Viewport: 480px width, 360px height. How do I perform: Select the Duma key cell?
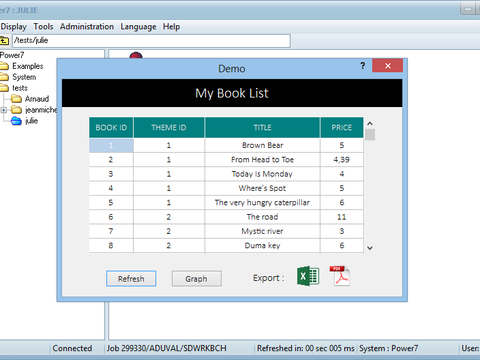point(262,246)
